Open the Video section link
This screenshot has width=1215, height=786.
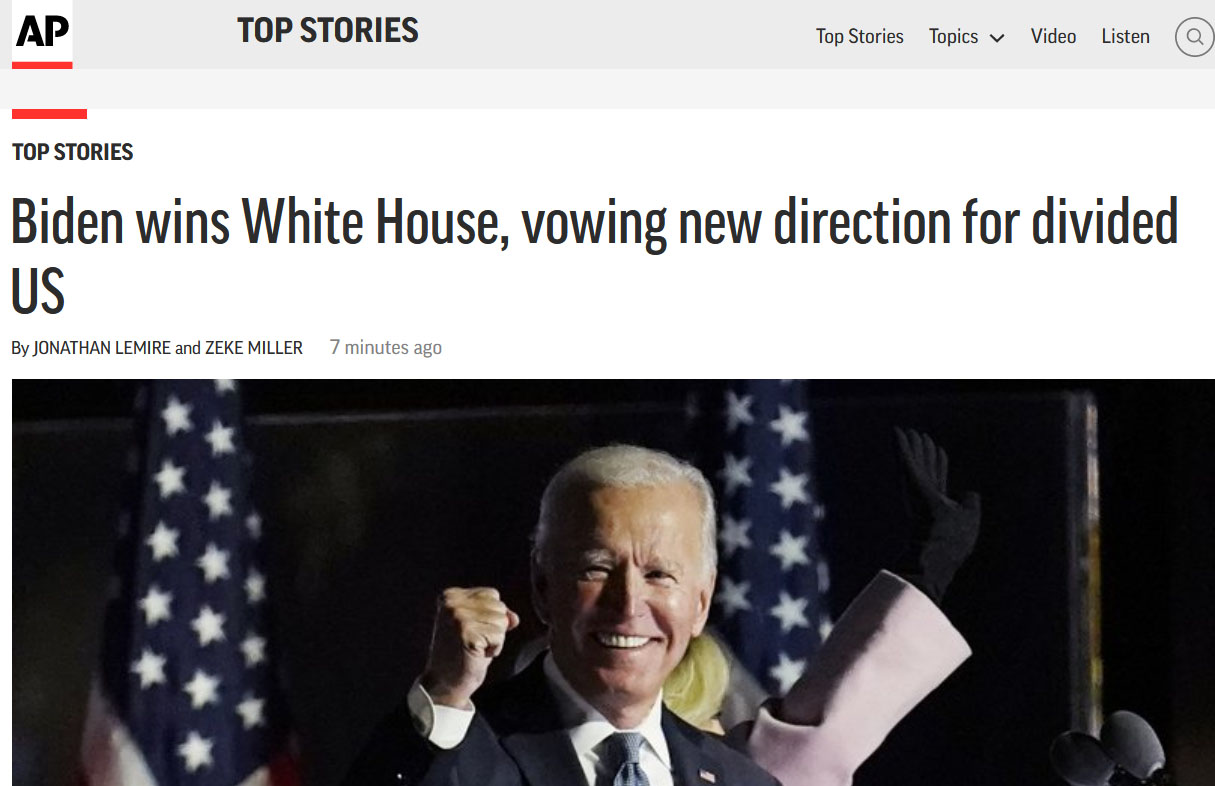1053,37
